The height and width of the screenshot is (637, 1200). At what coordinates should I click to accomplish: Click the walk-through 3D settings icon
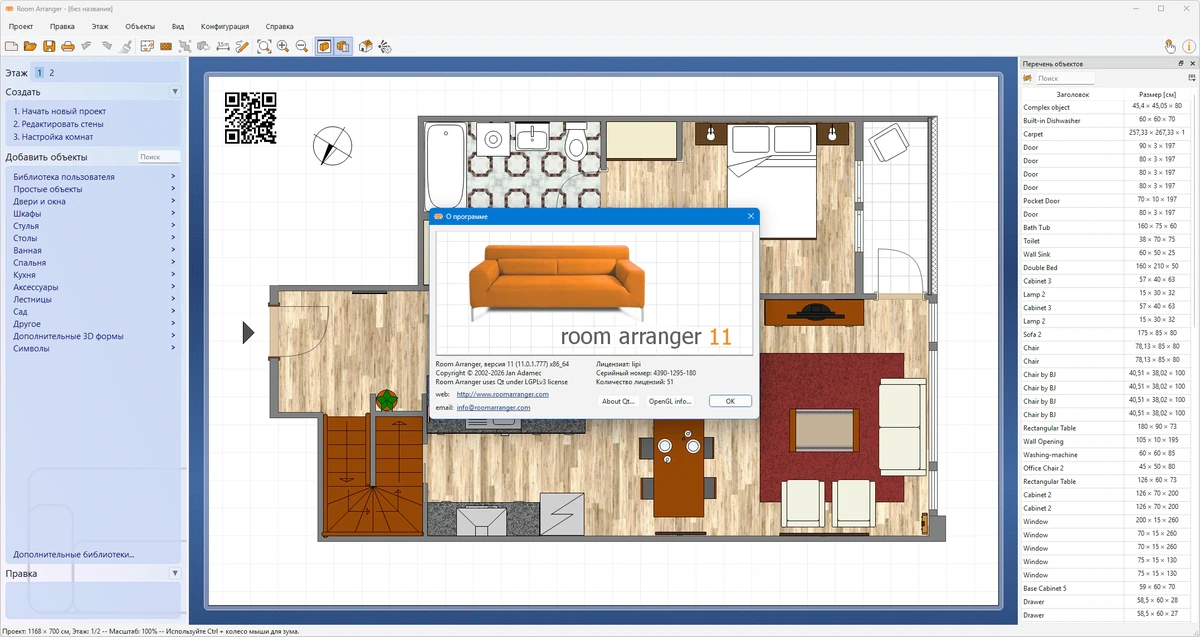point(385,46)
